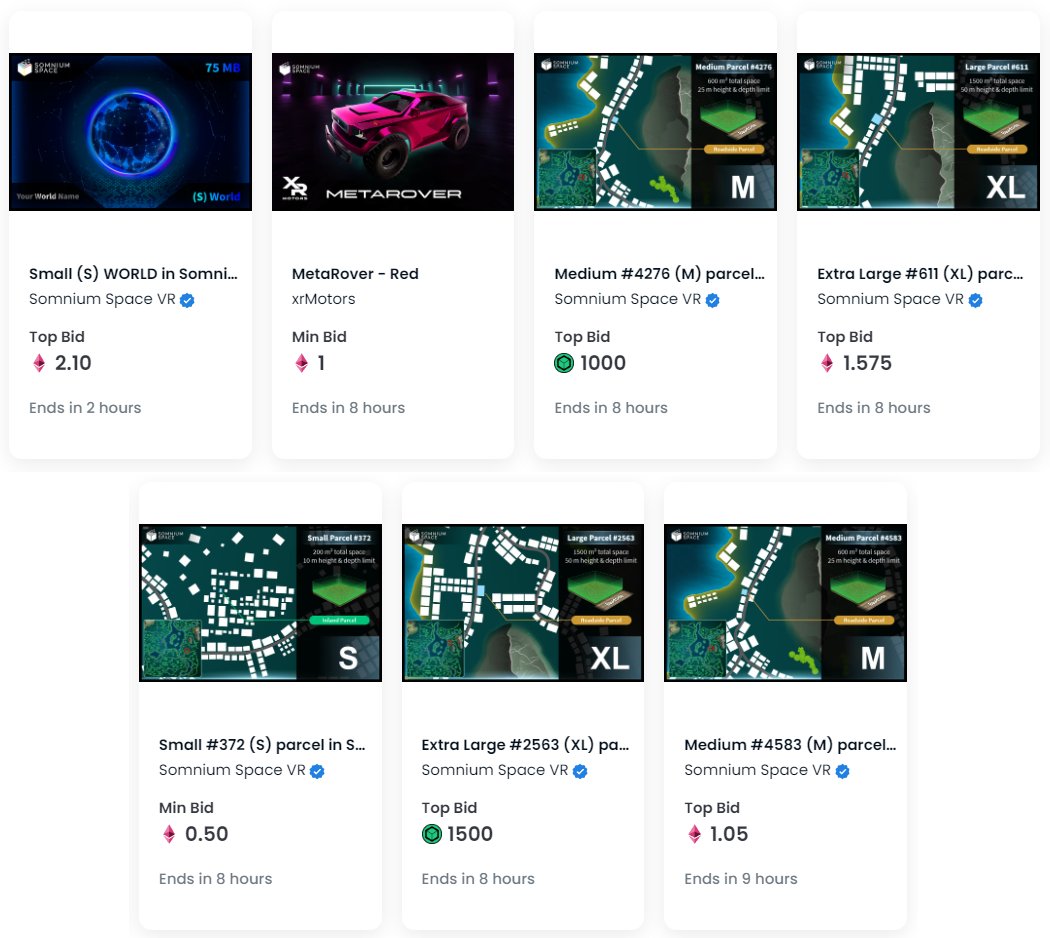Viewport: 1050px width, 938px height.
Task: Visit Somnium Space VR on Medium #4276 card
Action: pyautogui.click(x=627, y=299)
